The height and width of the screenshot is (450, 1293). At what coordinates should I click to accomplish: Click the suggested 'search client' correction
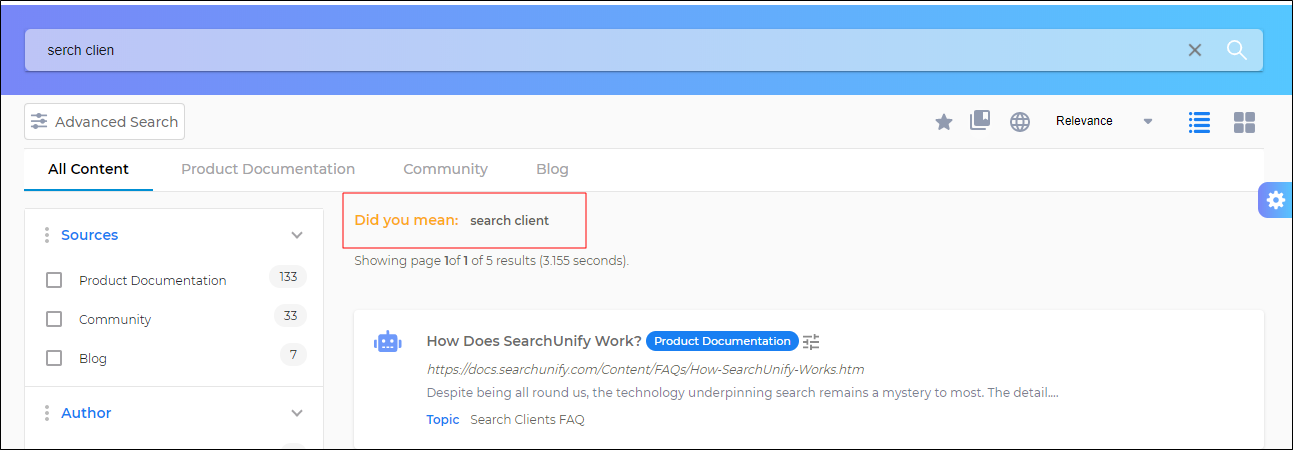click(x=509, y=221)
